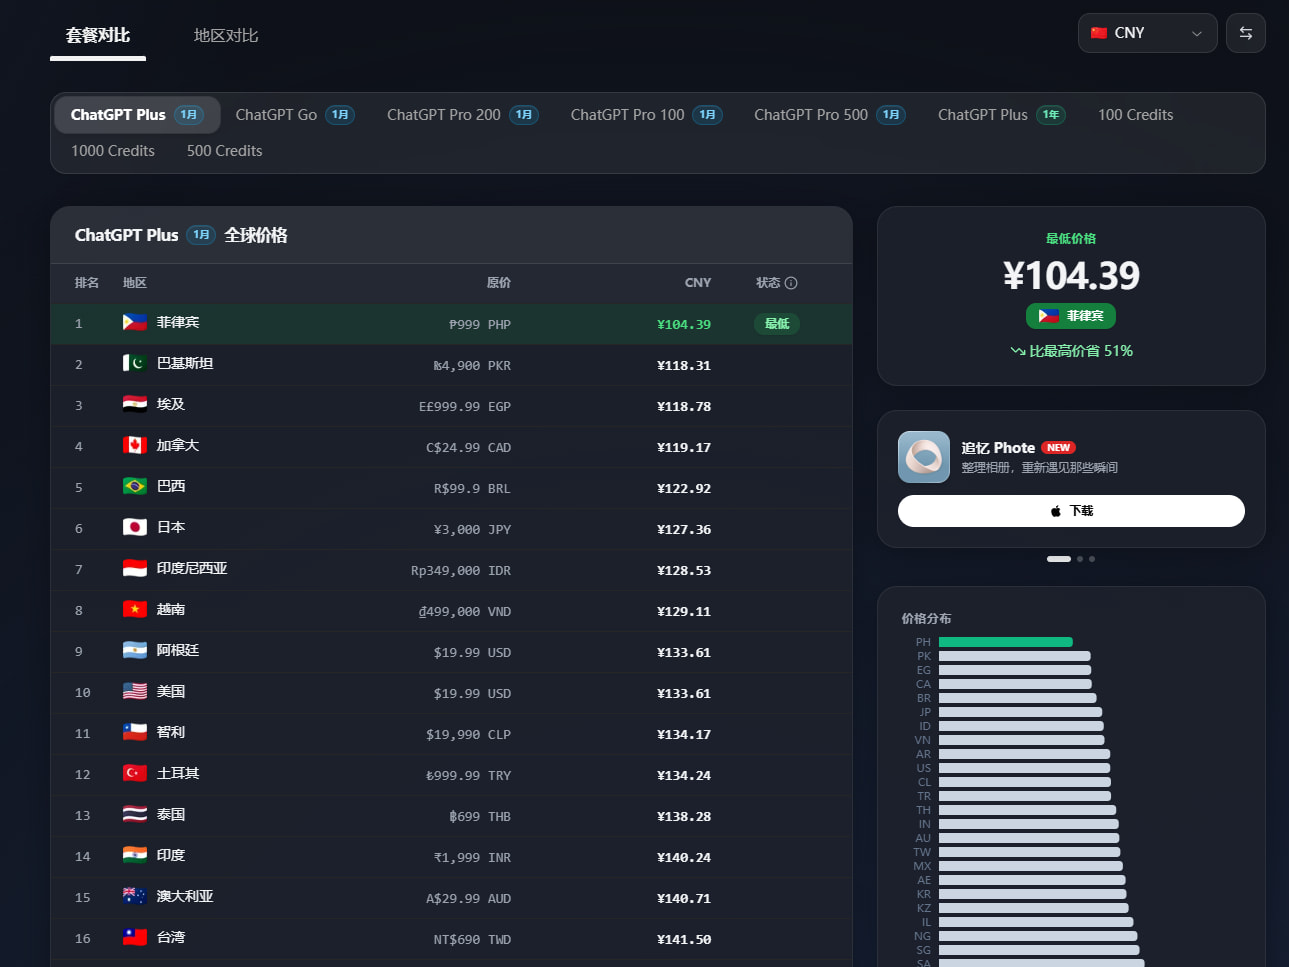Click the Philippines flag in row one
Image resolution: width=1289 pixels, height=967 pixels.
135,322
